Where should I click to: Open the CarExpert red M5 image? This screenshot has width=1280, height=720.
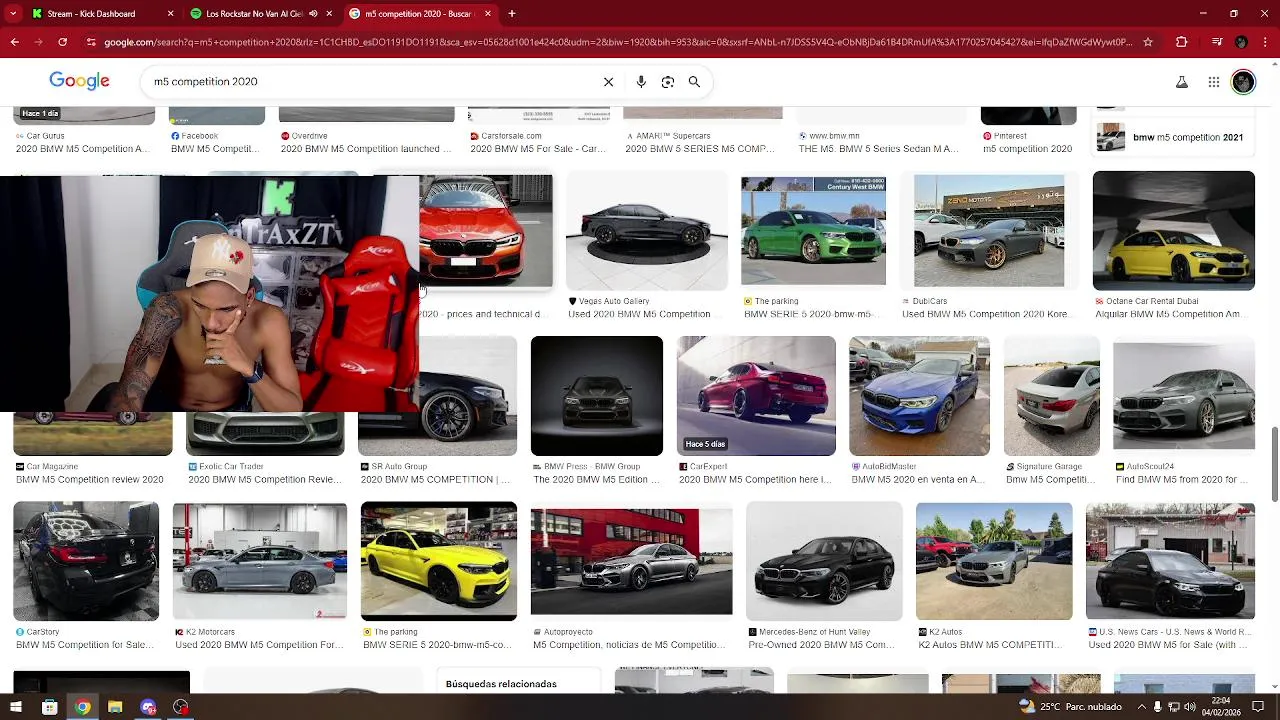pos(756,396)
